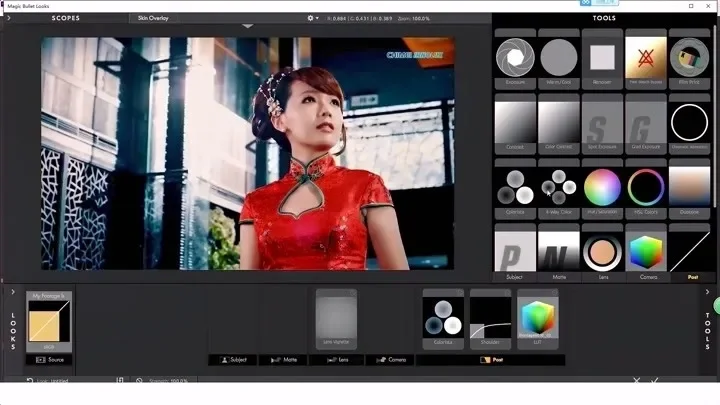Image resolution: width=720 pixels, height=405 pixels.
Task: Switch to Camera tab in Tools panel
Action: [648, 277]
